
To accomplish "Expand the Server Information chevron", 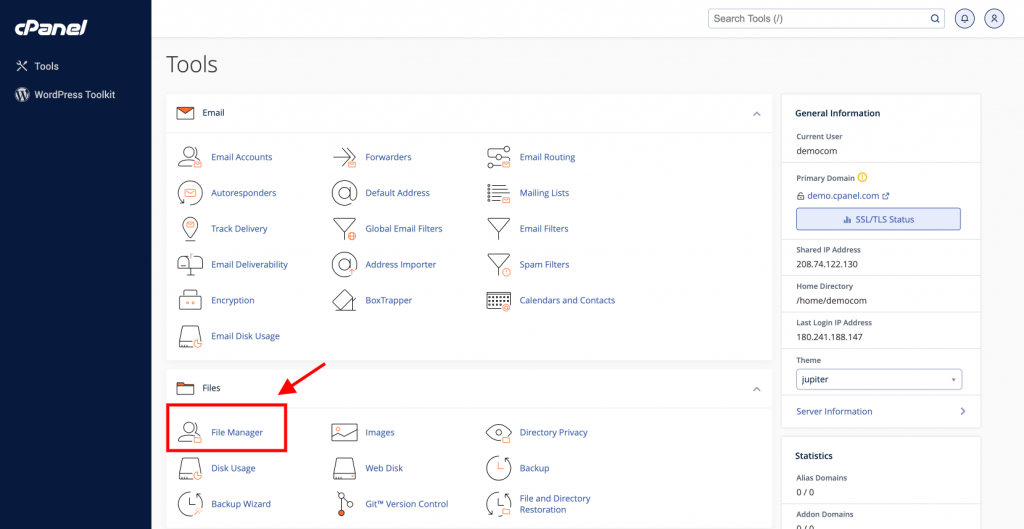I will point(962,411).
